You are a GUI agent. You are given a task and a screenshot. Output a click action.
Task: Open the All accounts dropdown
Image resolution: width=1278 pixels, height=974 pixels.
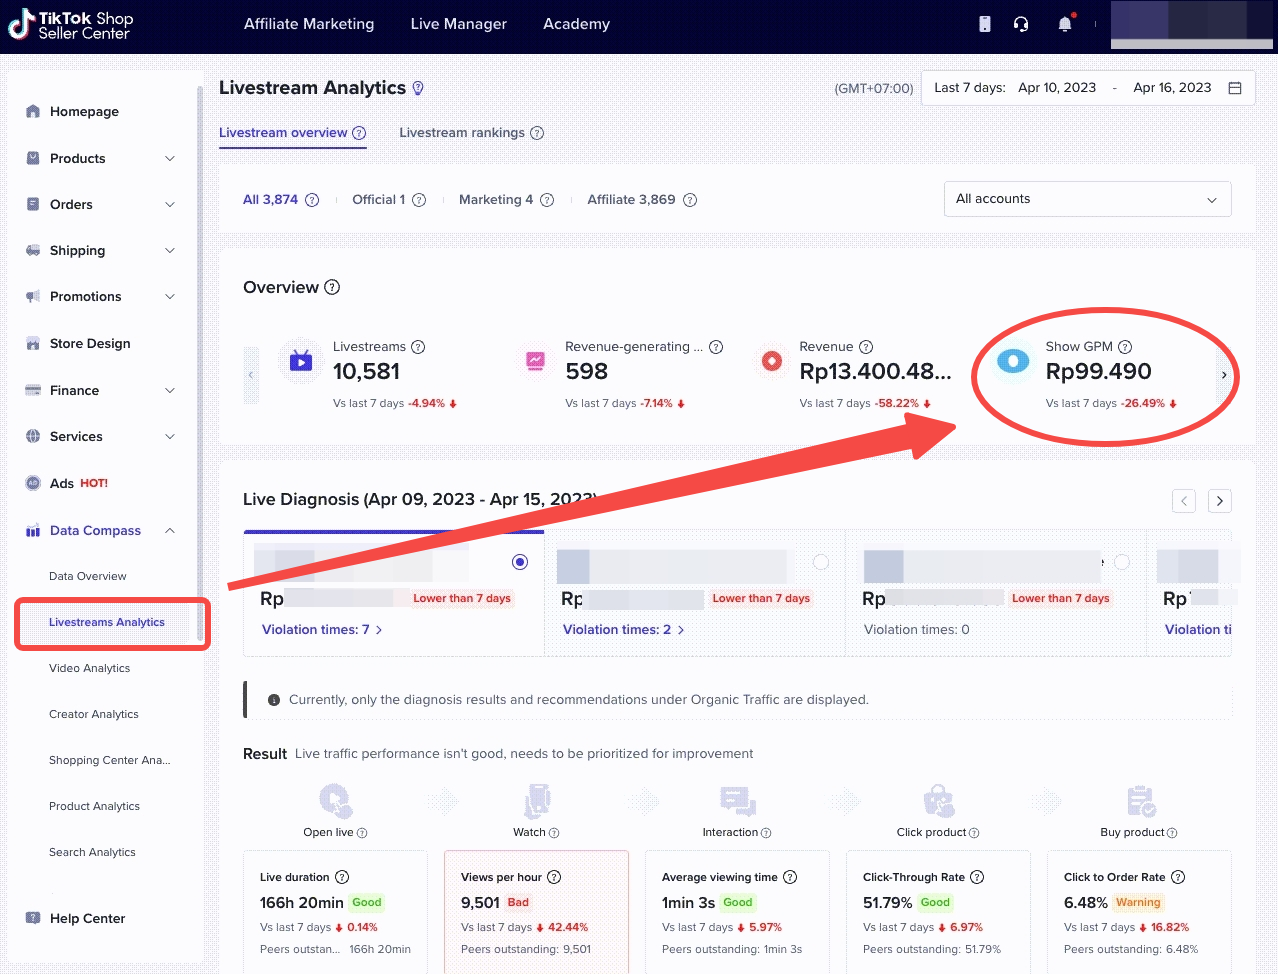(1087, 199)
